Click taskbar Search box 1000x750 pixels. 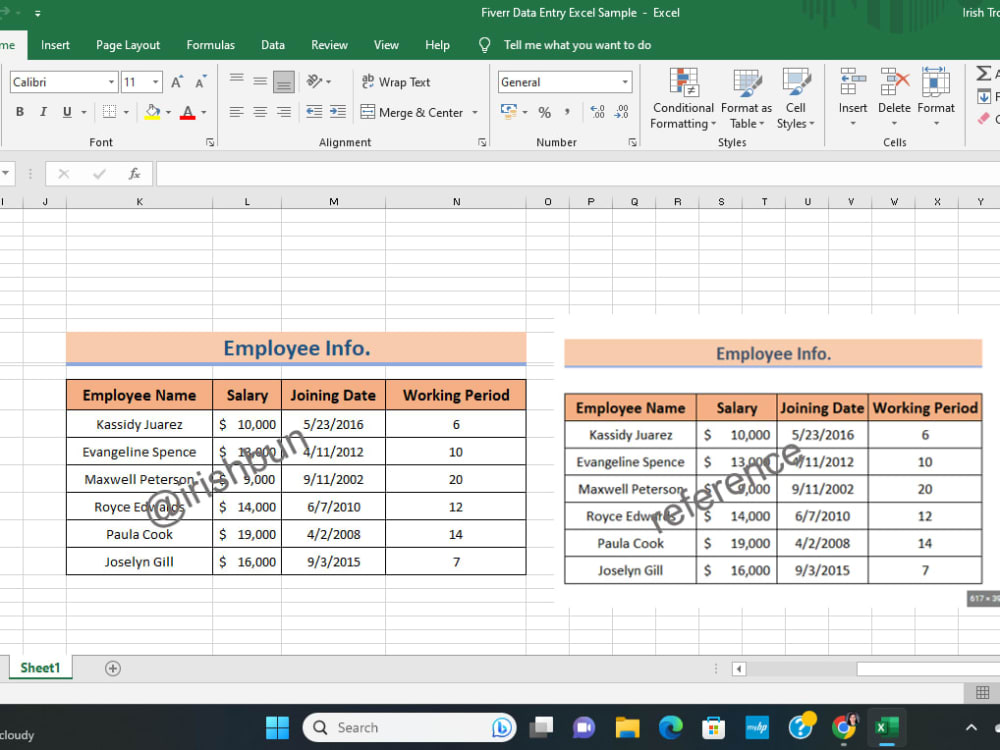pyautogui.click(x=409, y=728)
